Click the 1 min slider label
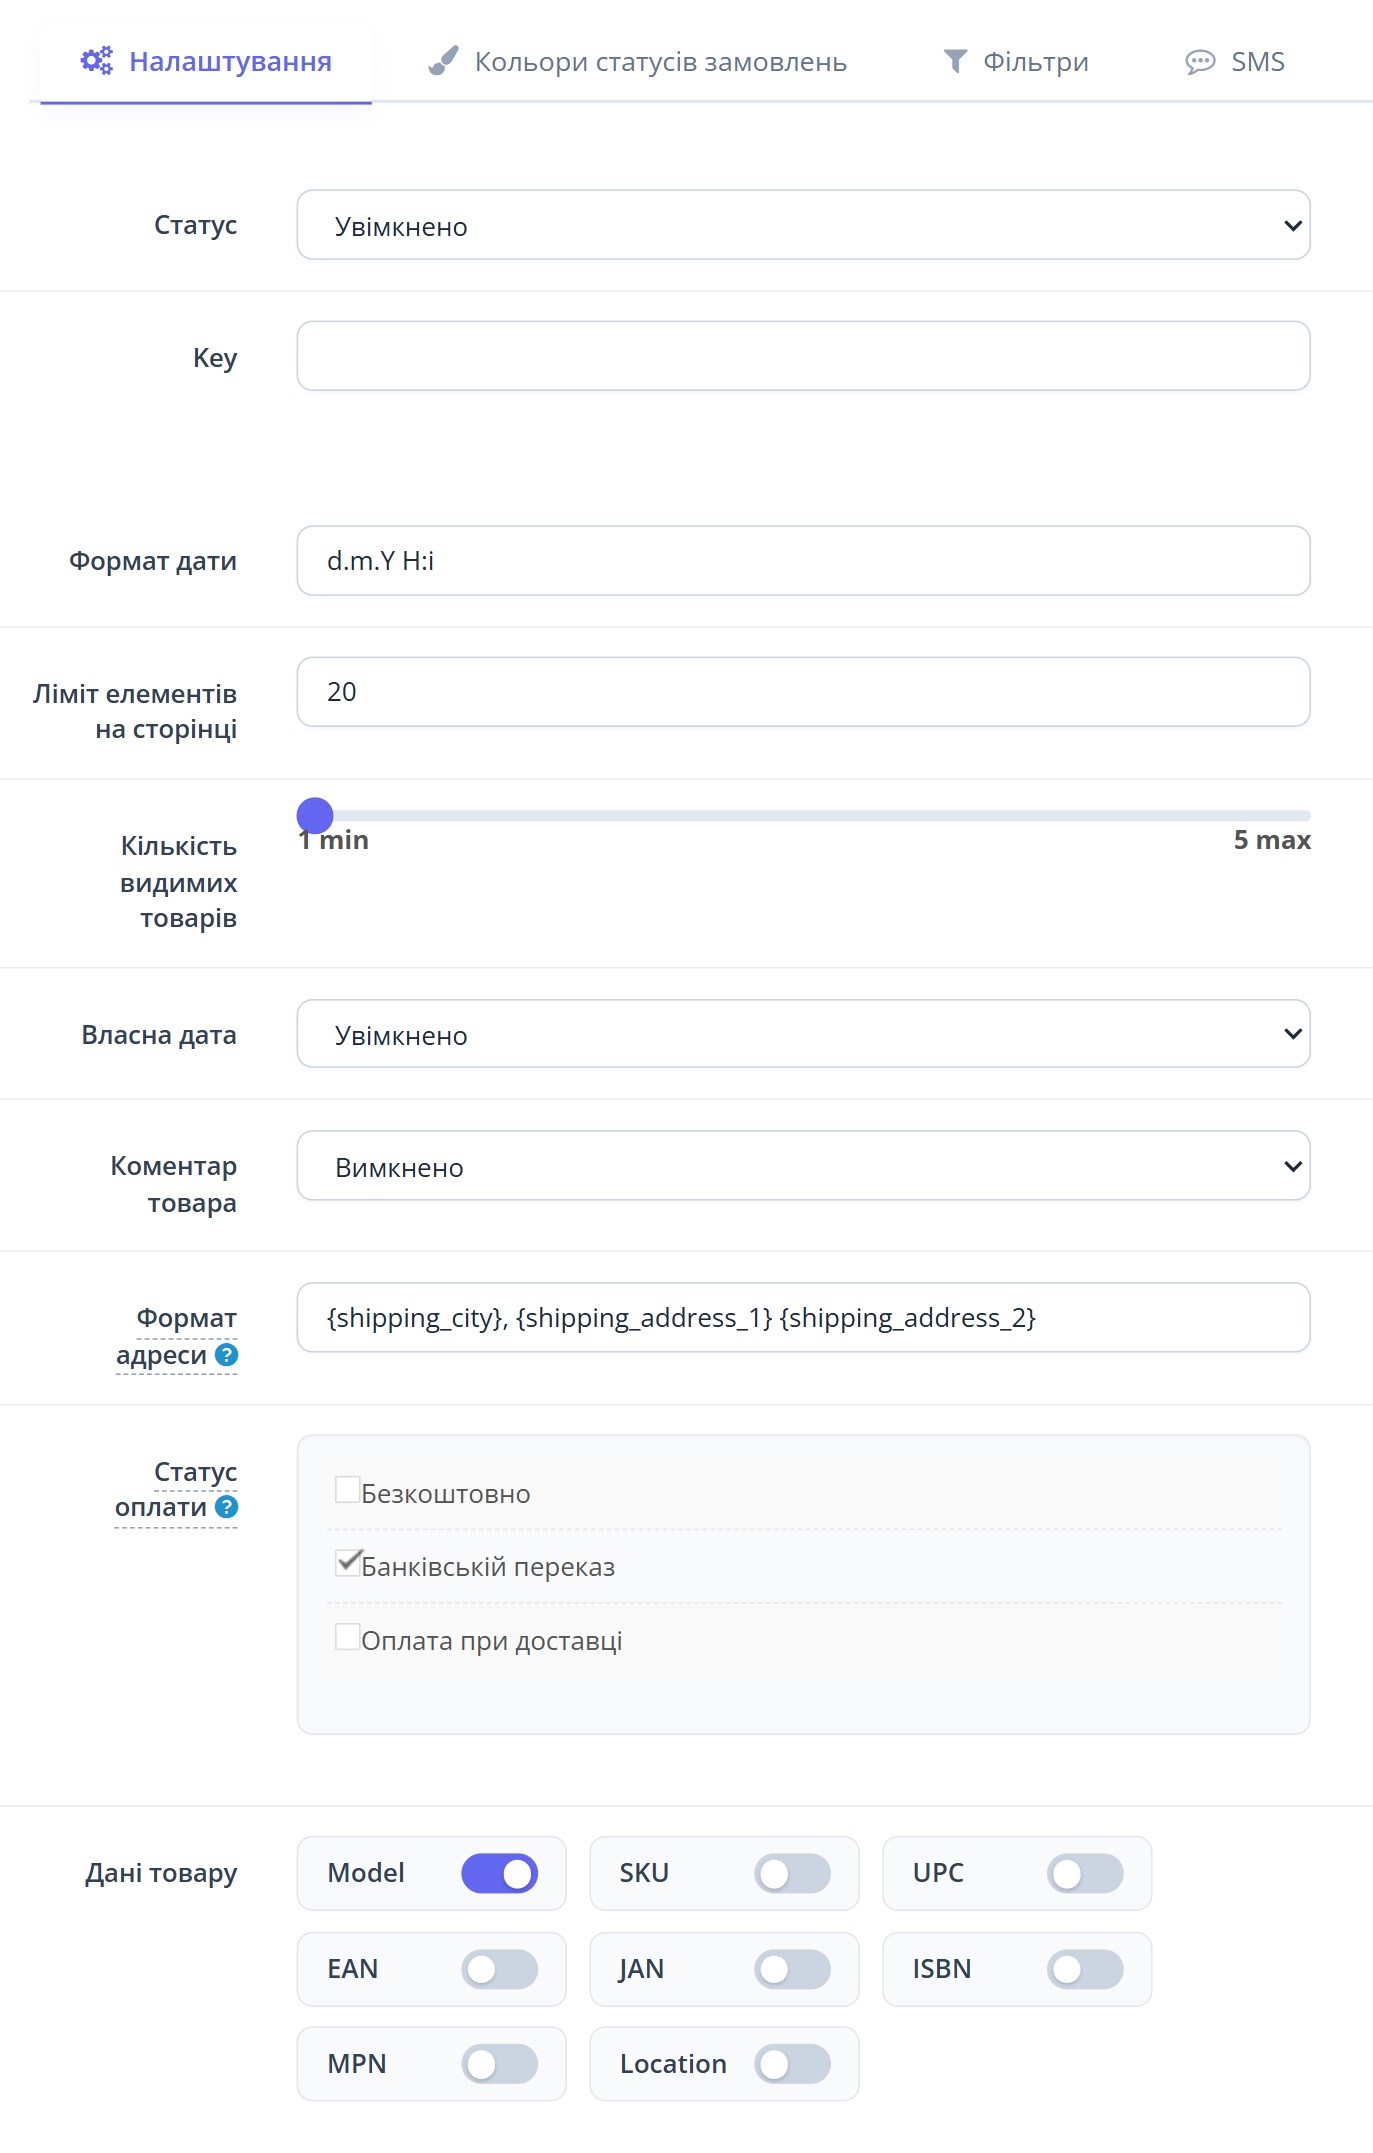1373x2153 pixels. point(334,840)
